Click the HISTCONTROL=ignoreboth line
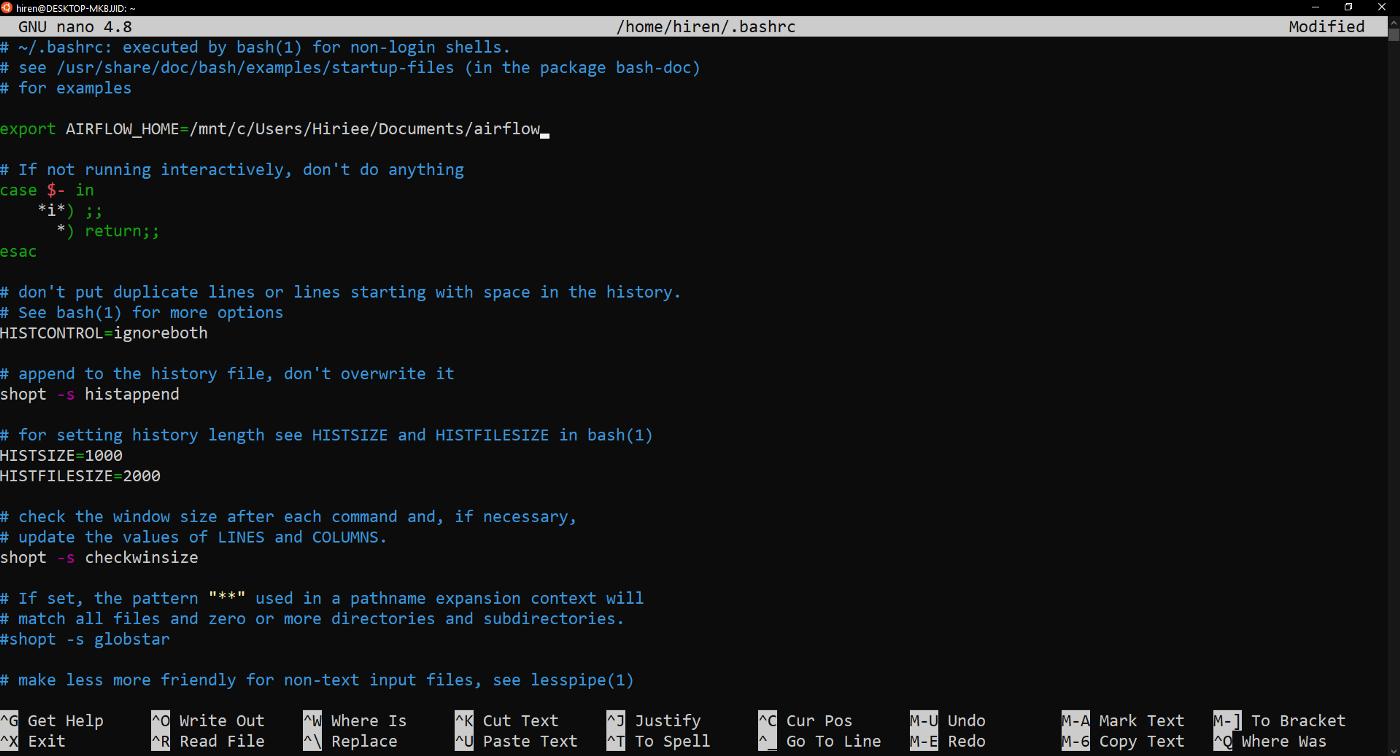The image size is (1400, 756). [x=104, y=333]
